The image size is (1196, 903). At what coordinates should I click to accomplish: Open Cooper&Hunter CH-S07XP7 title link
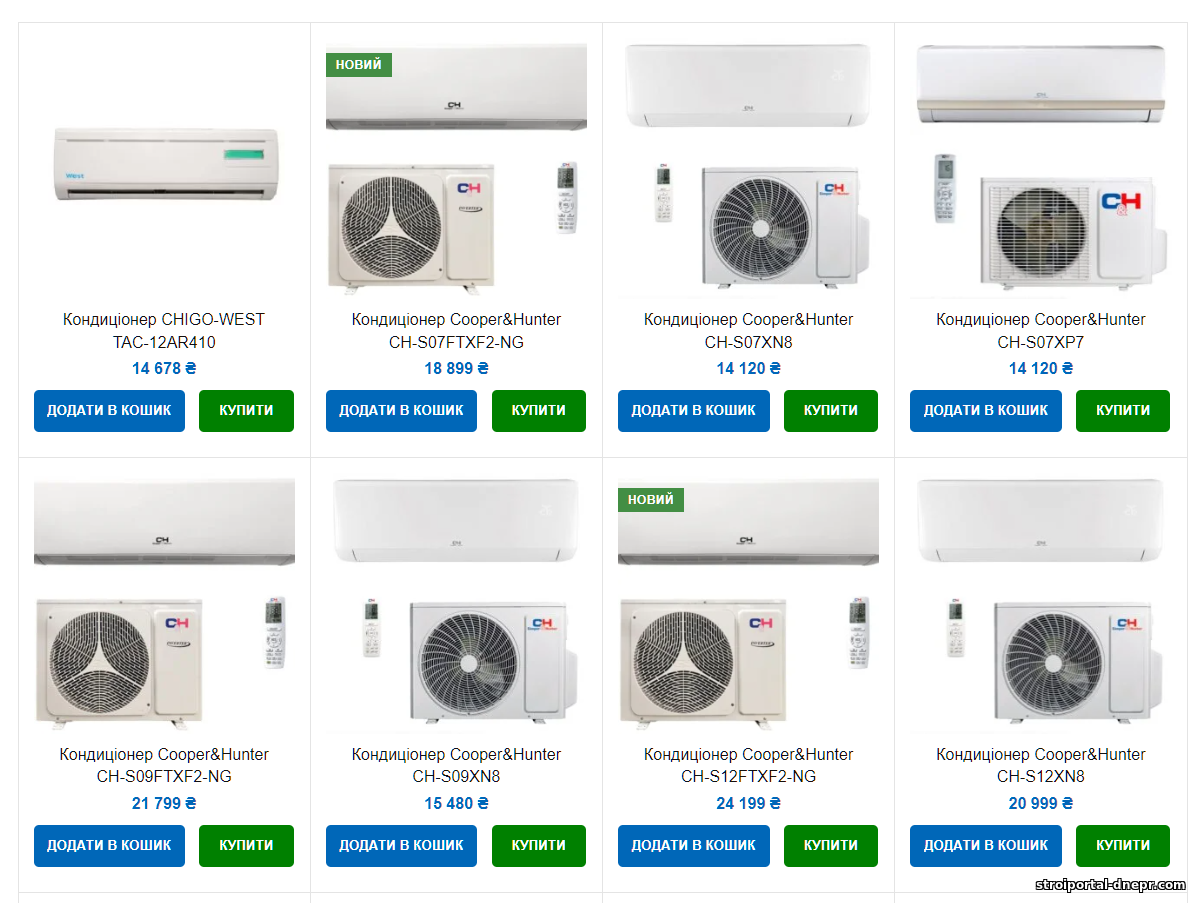coord(1040,331)
